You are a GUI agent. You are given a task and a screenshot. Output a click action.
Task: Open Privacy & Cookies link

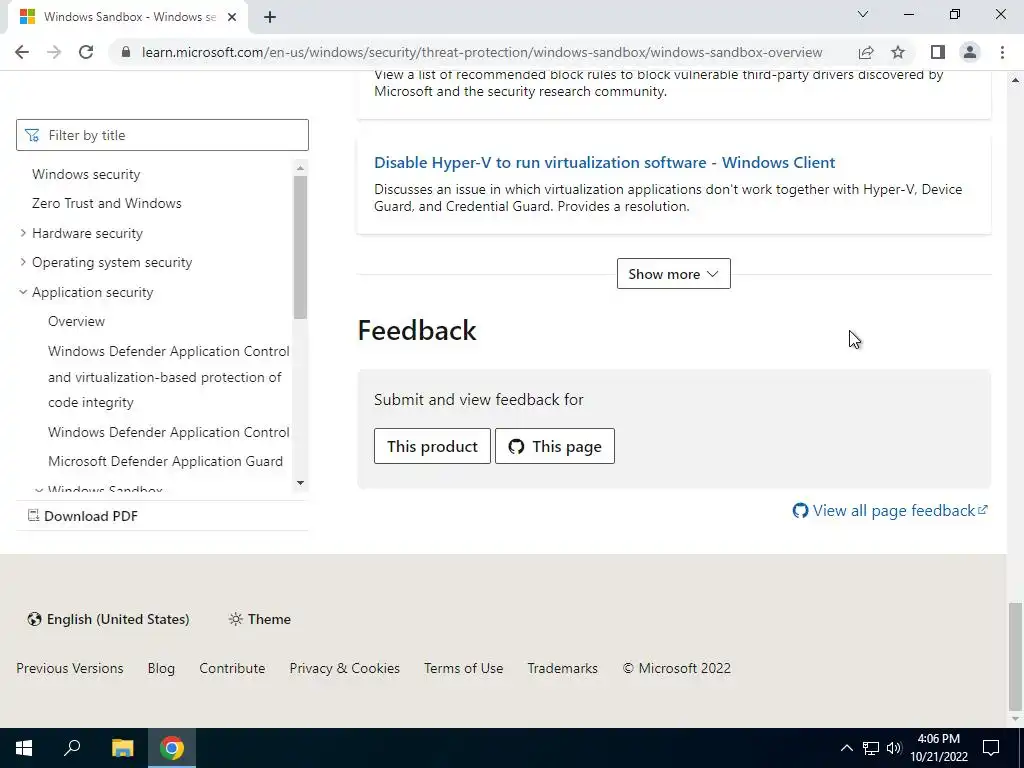(345, 668)
